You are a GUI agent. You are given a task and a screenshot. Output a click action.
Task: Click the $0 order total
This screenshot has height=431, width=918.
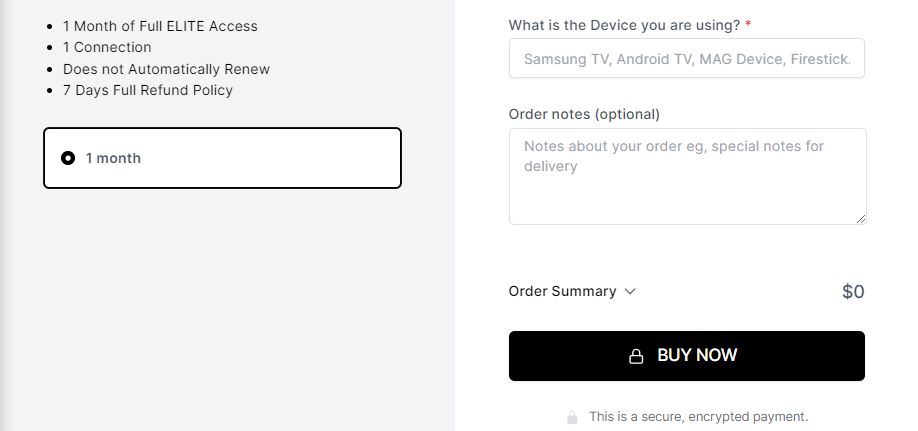(853, 292)
